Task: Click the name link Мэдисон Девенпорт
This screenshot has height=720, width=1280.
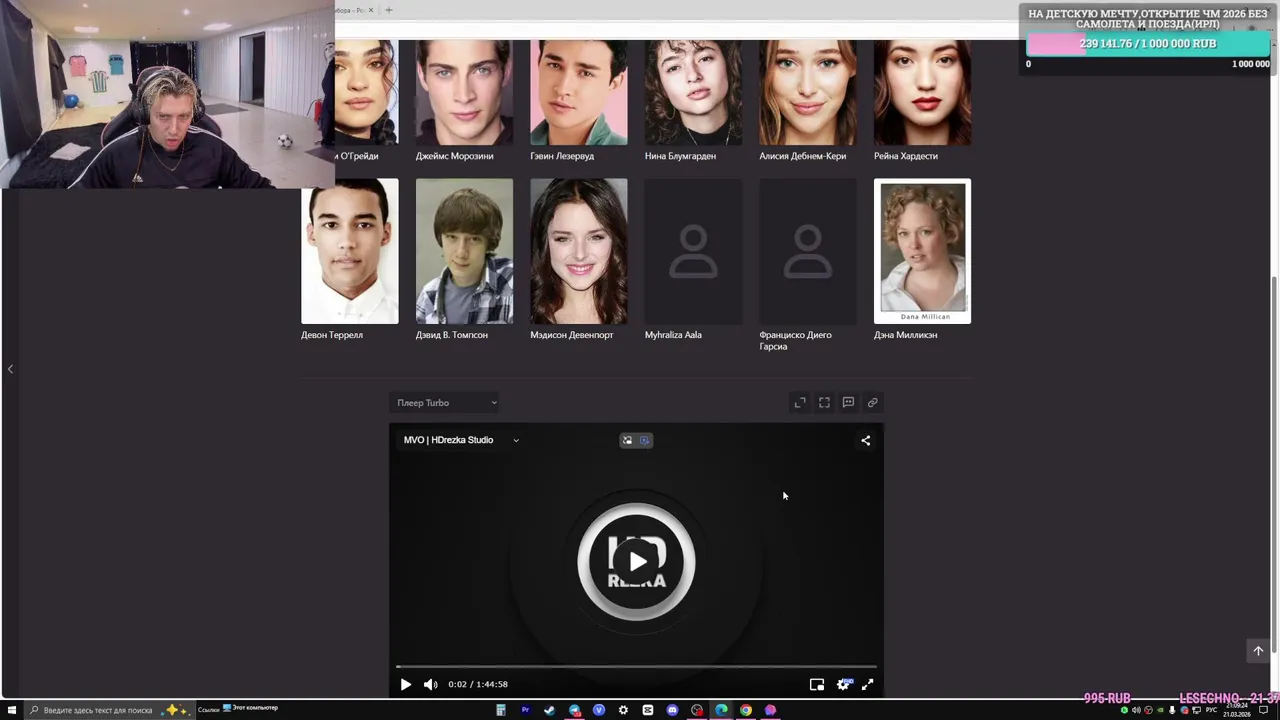Action: coord(572,335)
